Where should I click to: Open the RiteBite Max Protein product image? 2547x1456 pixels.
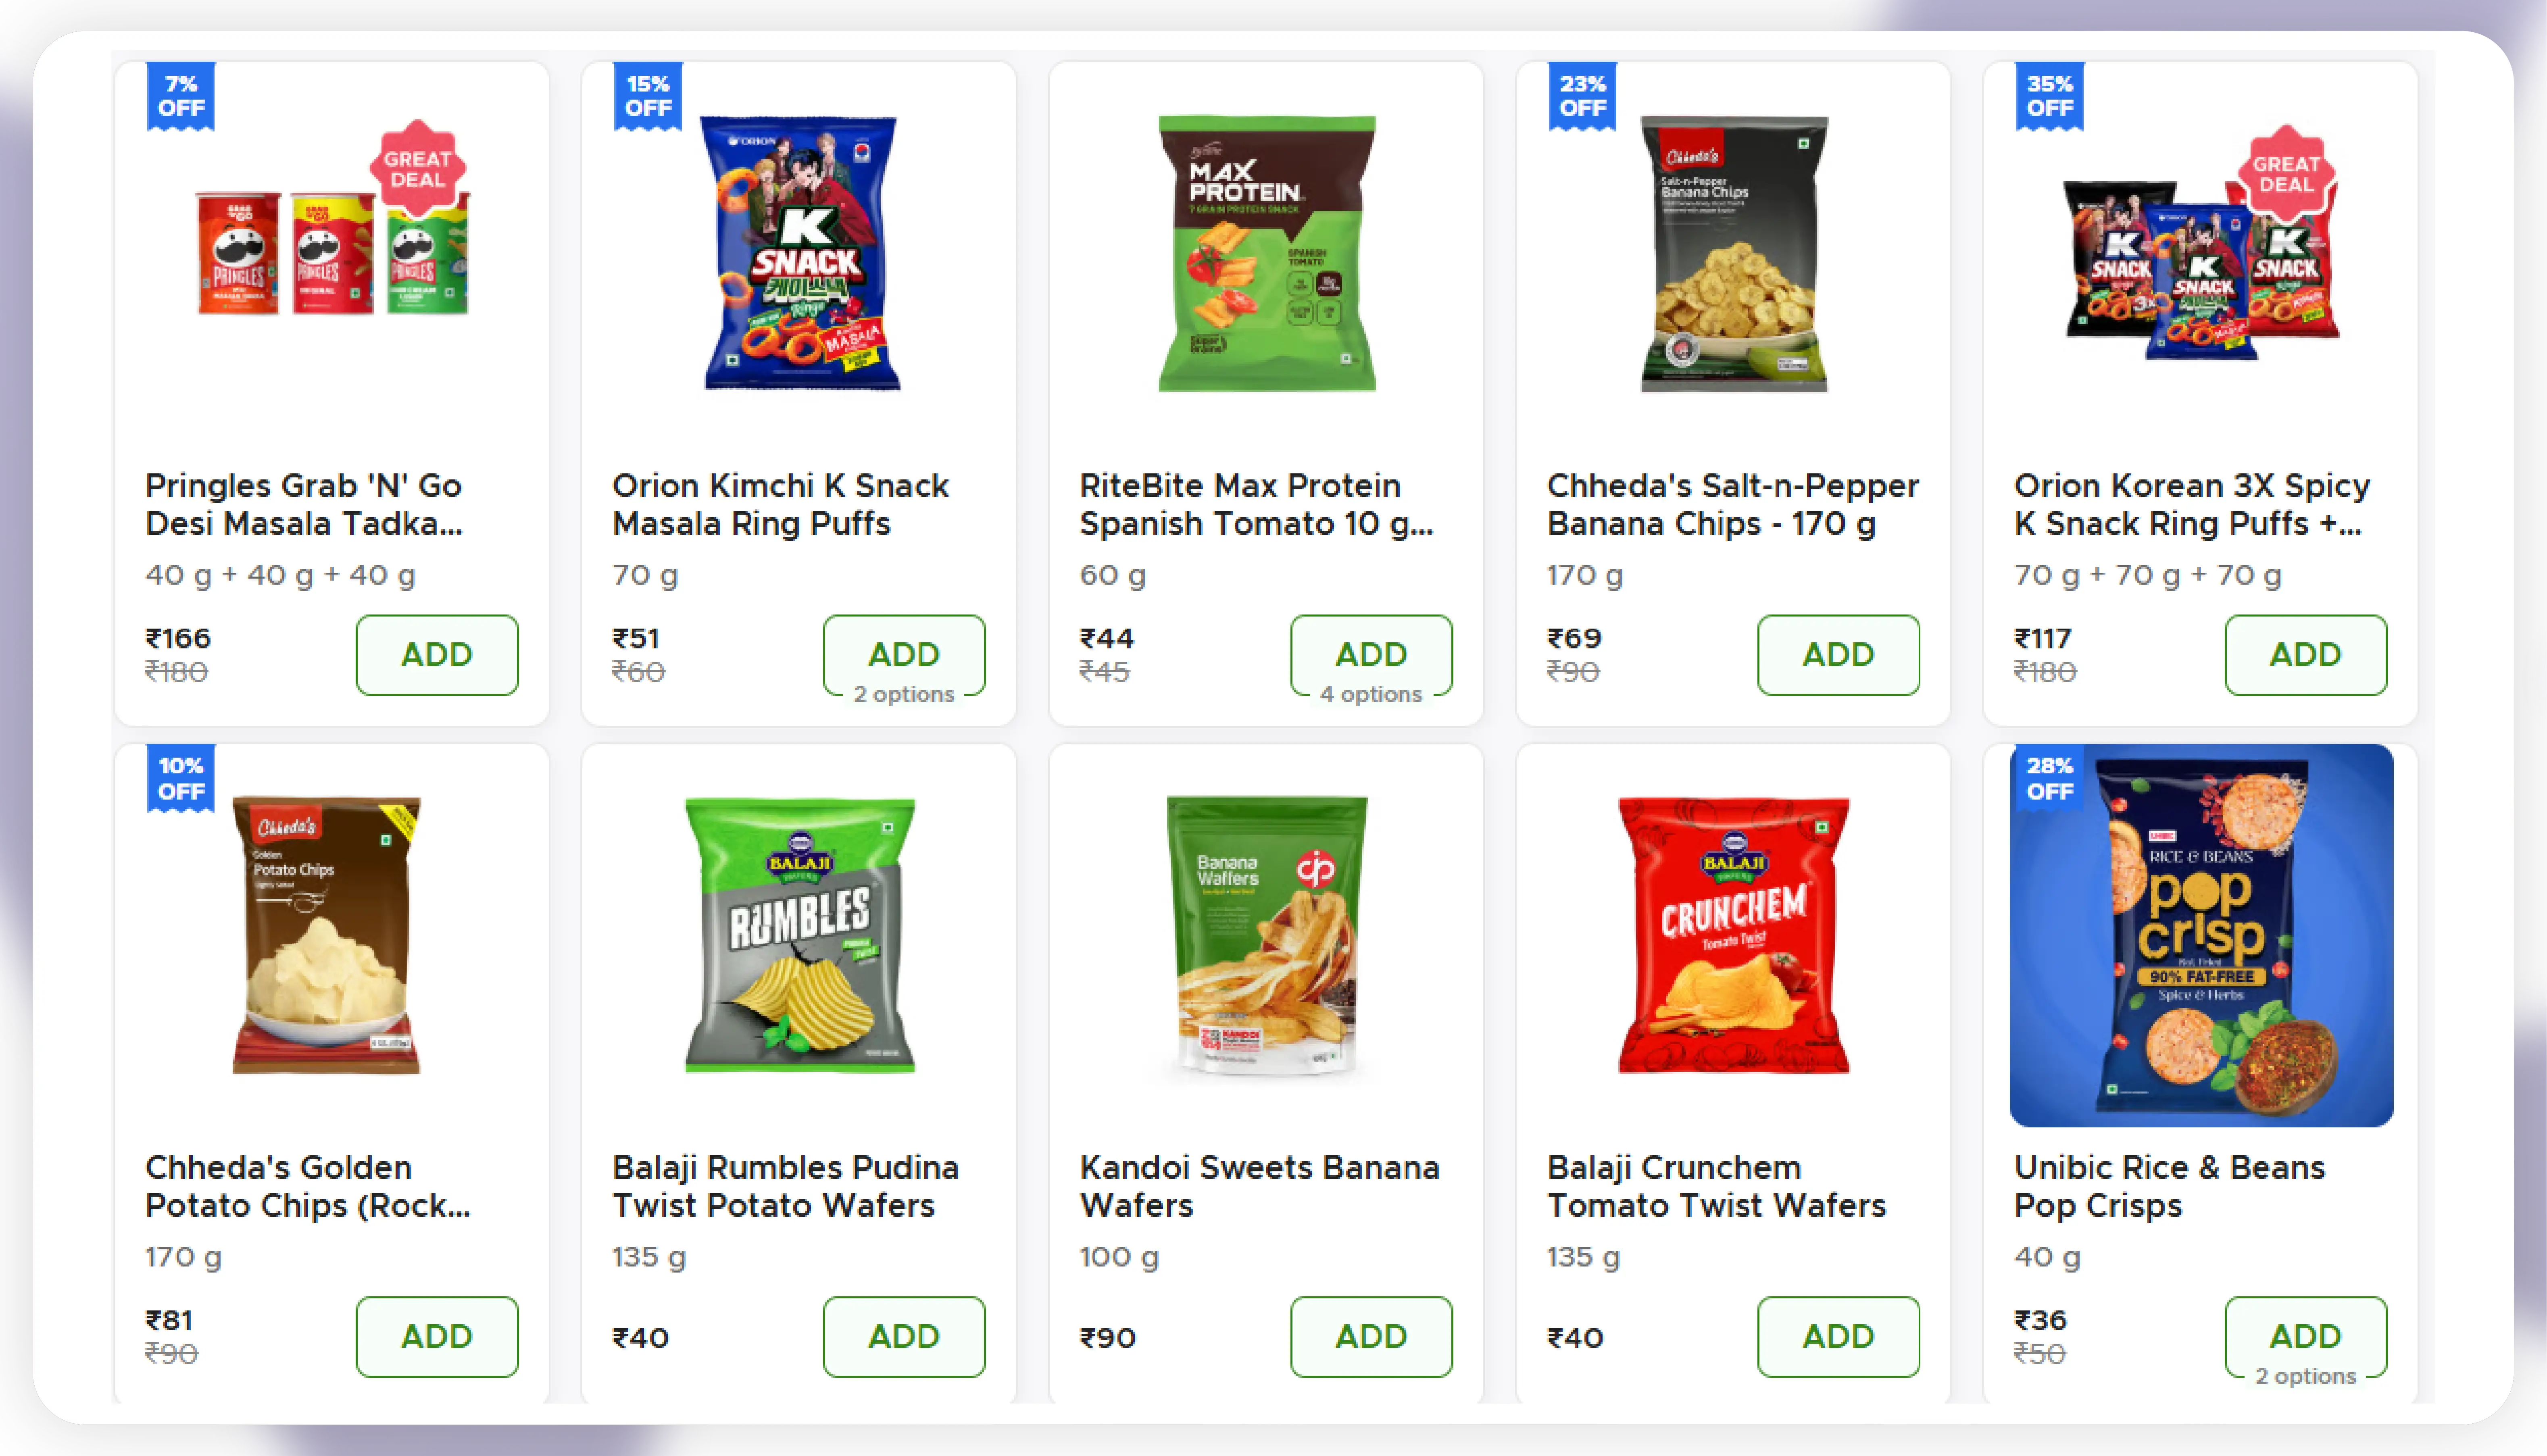(x=1266, y=253)
